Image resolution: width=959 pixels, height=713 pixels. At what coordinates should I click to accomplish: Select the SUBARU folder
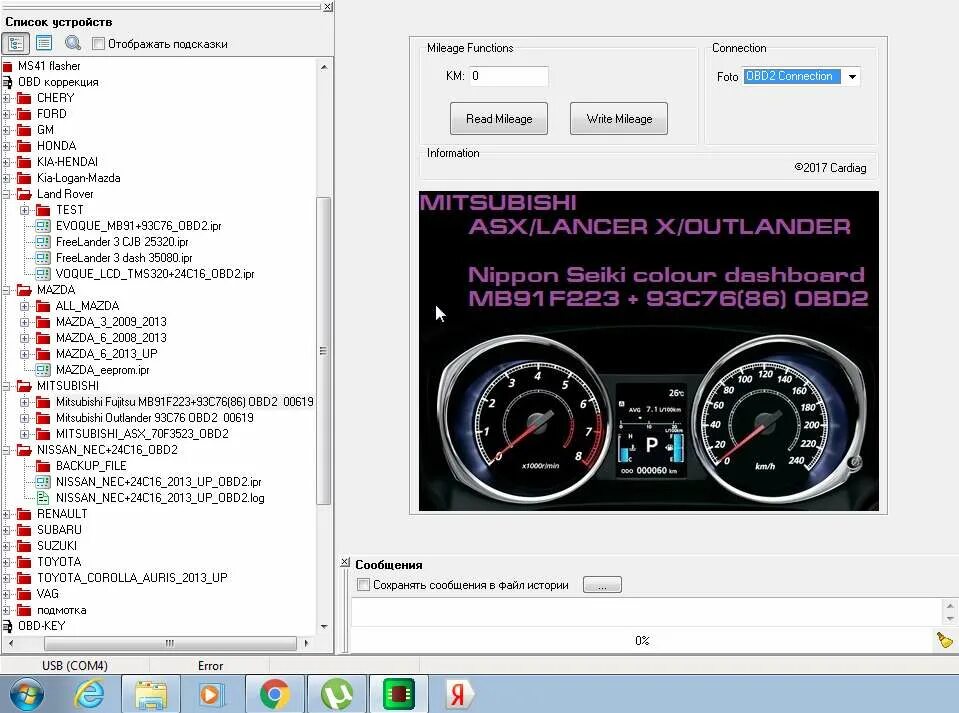tap(59, 530)
